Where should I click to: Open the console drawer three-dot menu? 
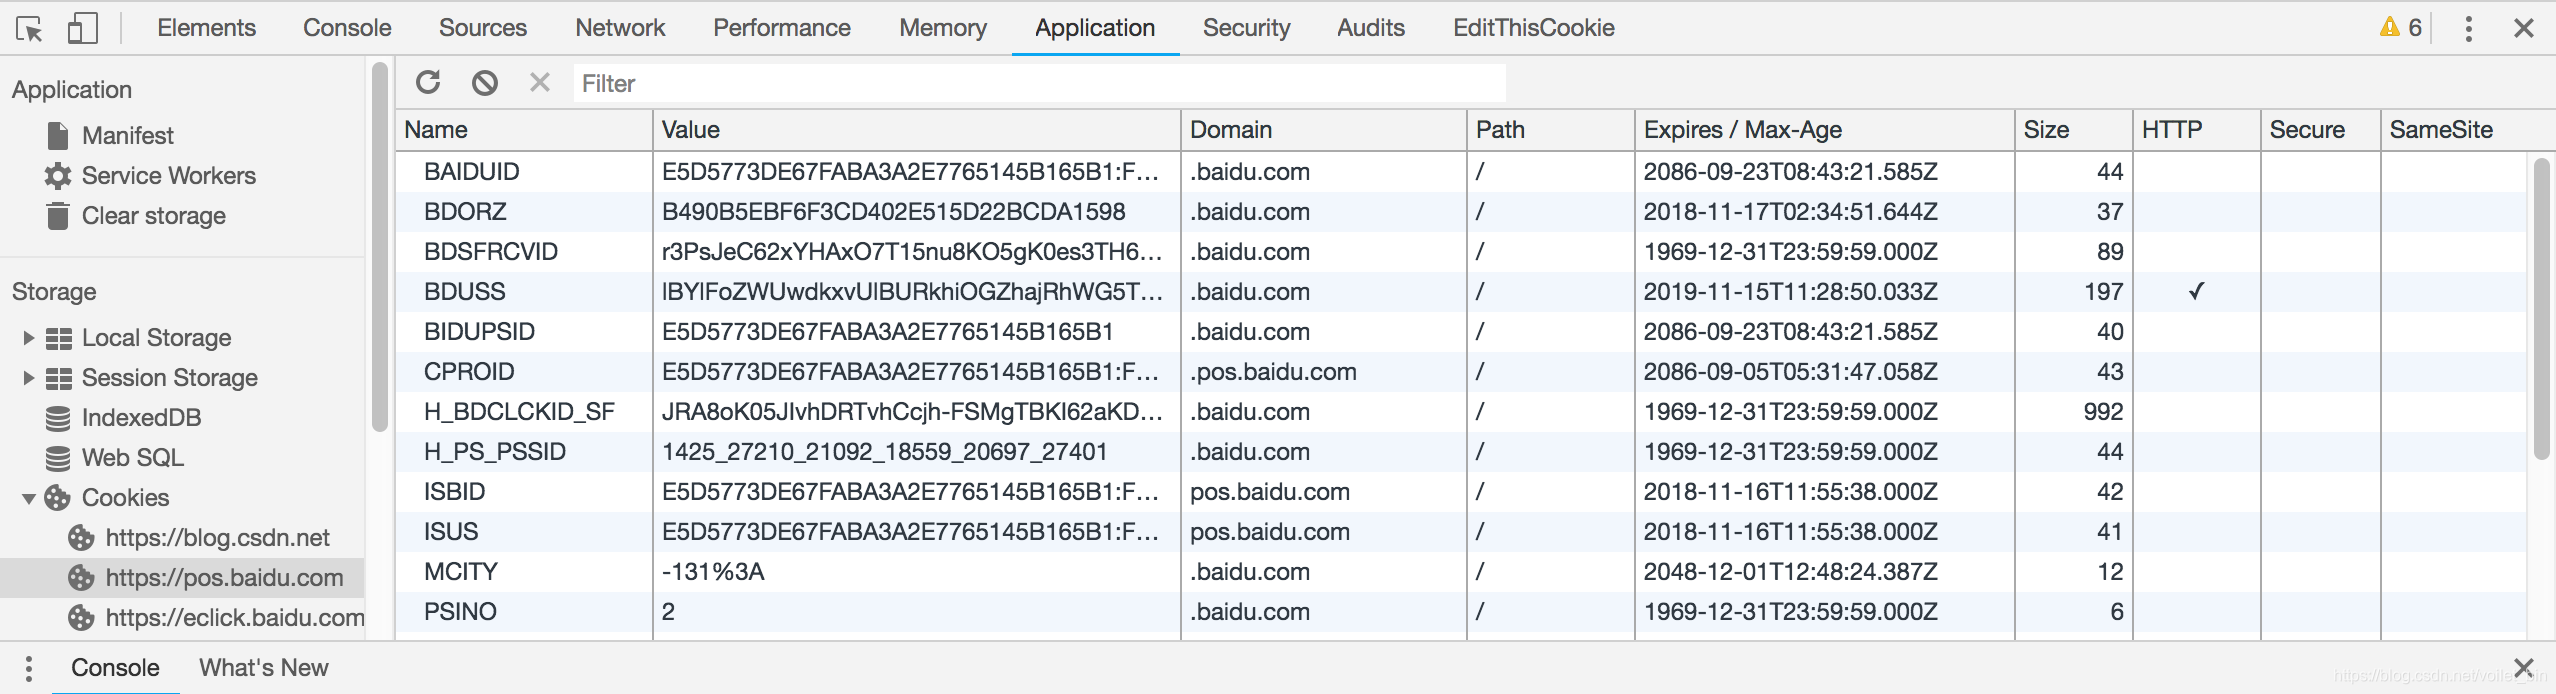point(29,668)
